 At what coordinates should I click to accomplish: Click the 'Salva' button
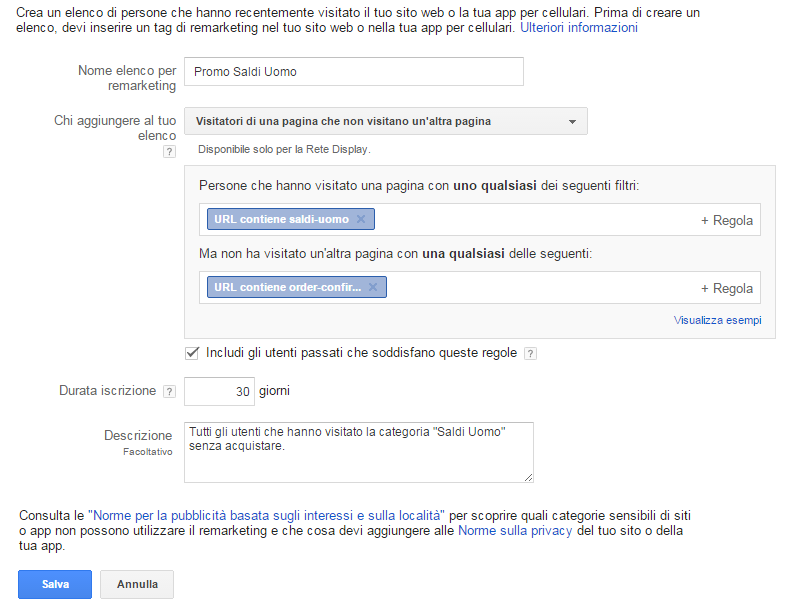click(x=55, y=584)
